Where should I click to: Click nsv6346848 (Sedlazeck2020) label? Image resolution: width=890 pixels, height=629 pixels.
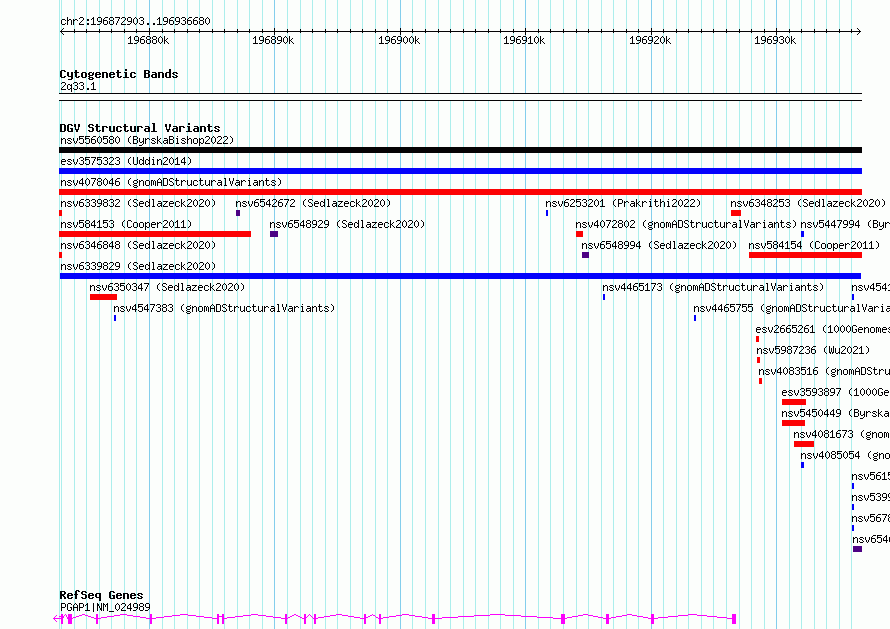click(x=138, y=245)
